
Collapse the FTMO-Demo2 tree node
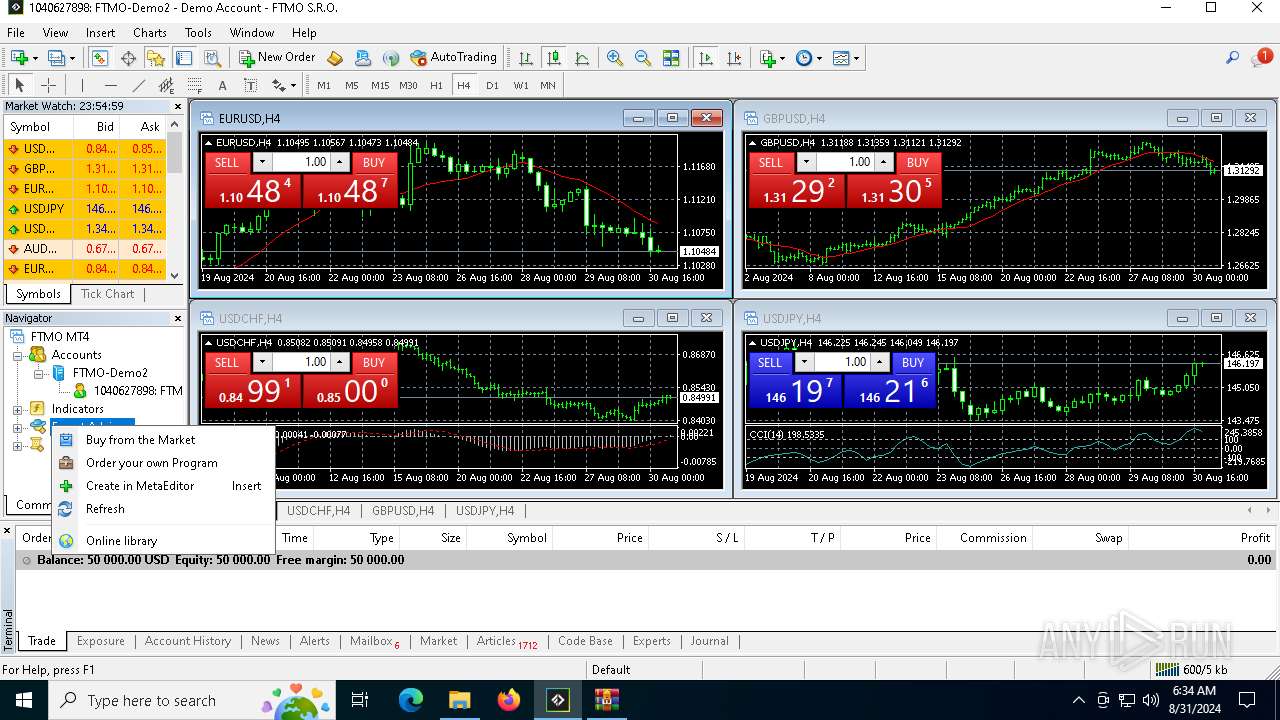38,373
